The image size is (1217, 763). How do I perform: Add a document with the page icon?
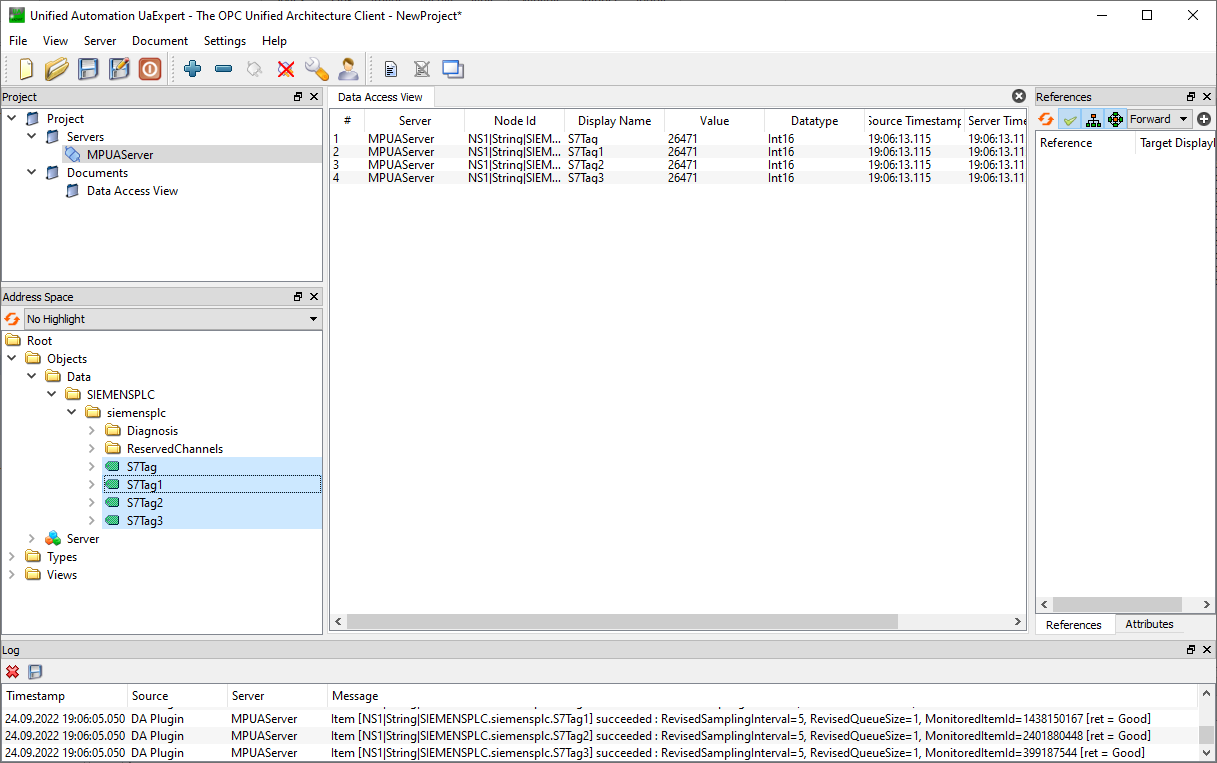click(391, 69)
